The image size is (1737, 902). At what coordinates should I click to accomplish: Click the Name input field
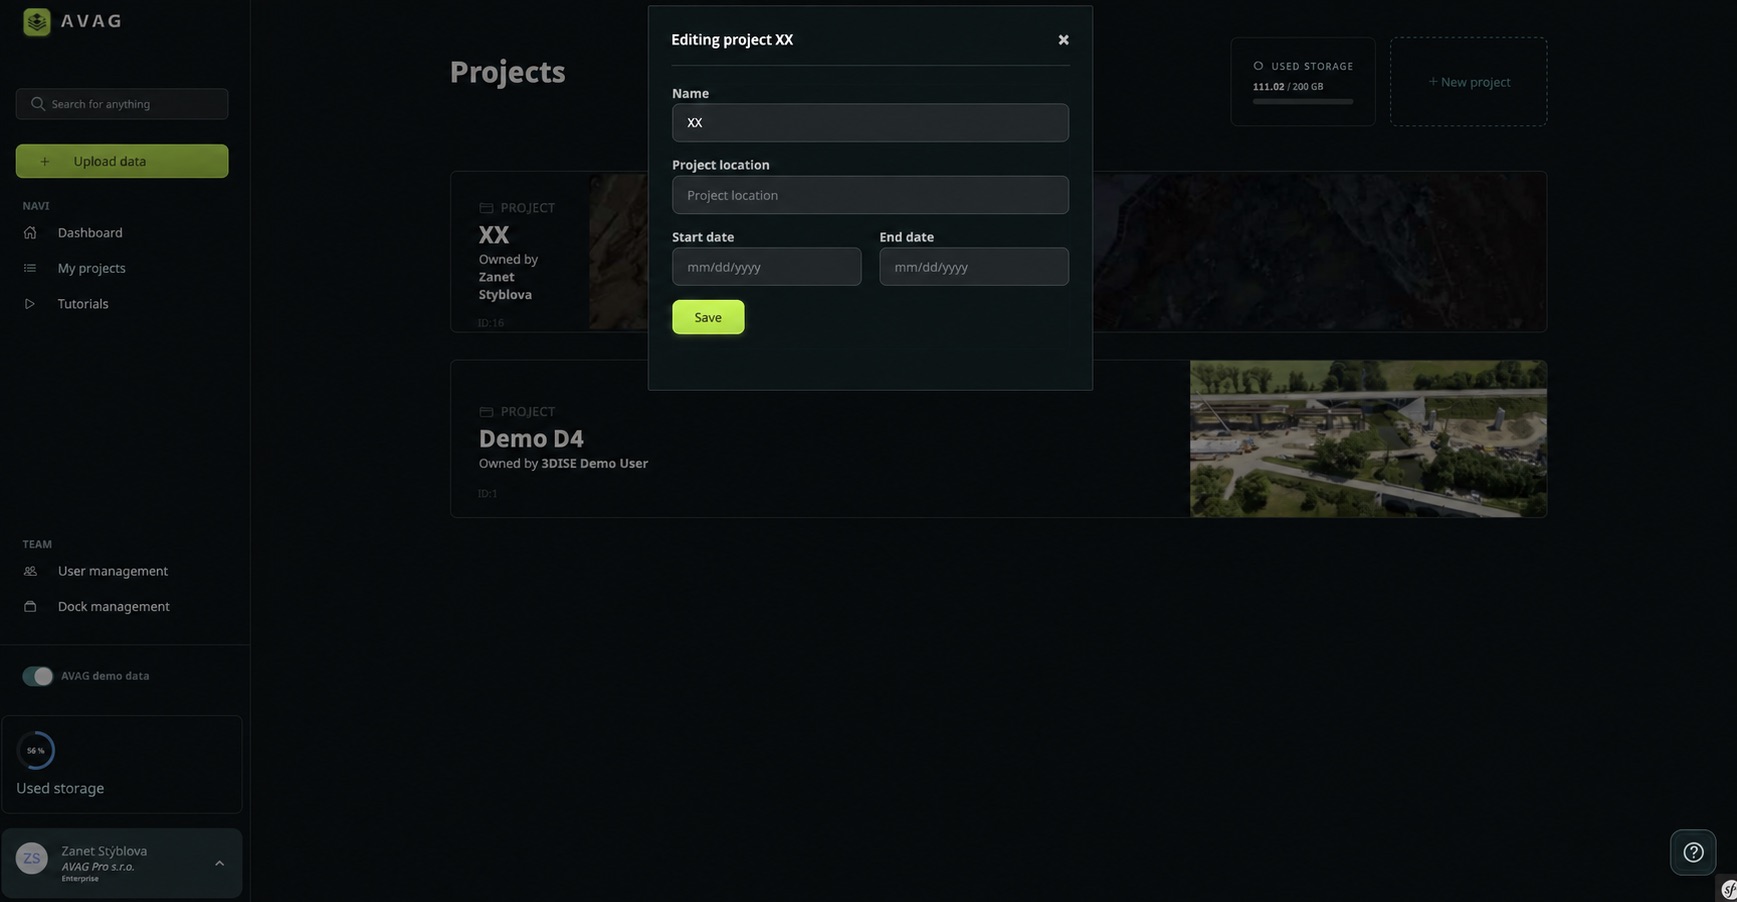(x=870, y=123)
